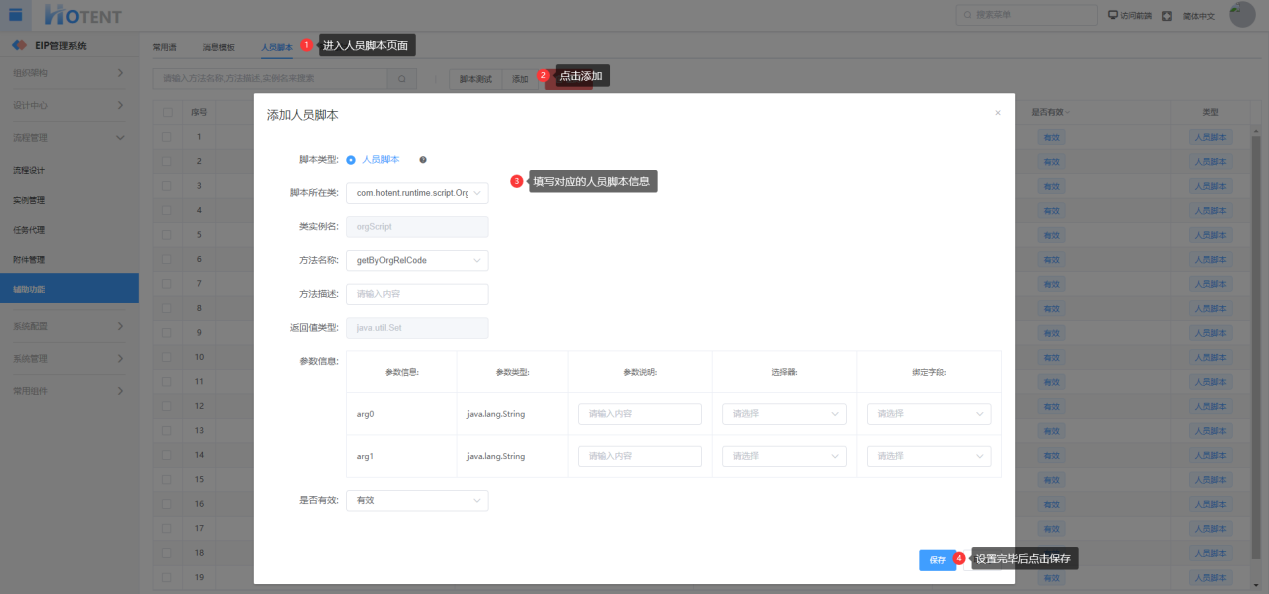Click the 人员脚本 type tag in the first row
The image size is (1269, 594).
[x=1211, y=137]
